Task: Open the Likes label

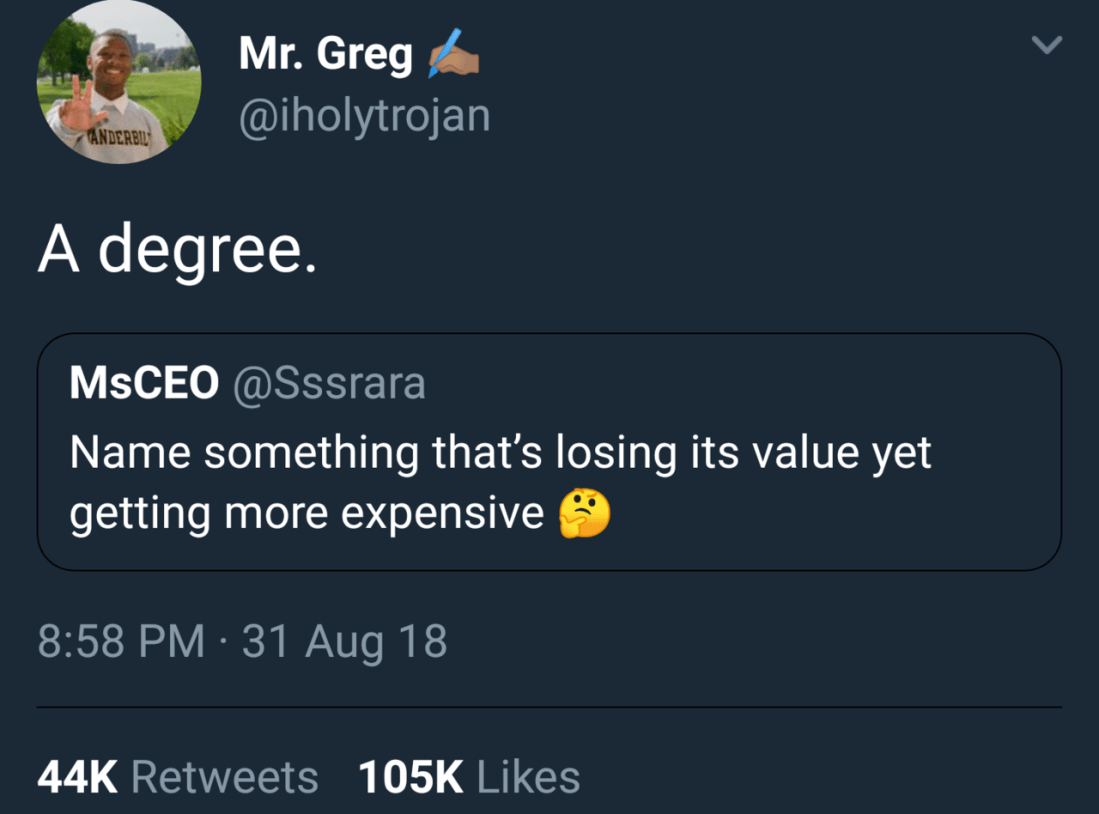Action: click(x=529, y=777)
